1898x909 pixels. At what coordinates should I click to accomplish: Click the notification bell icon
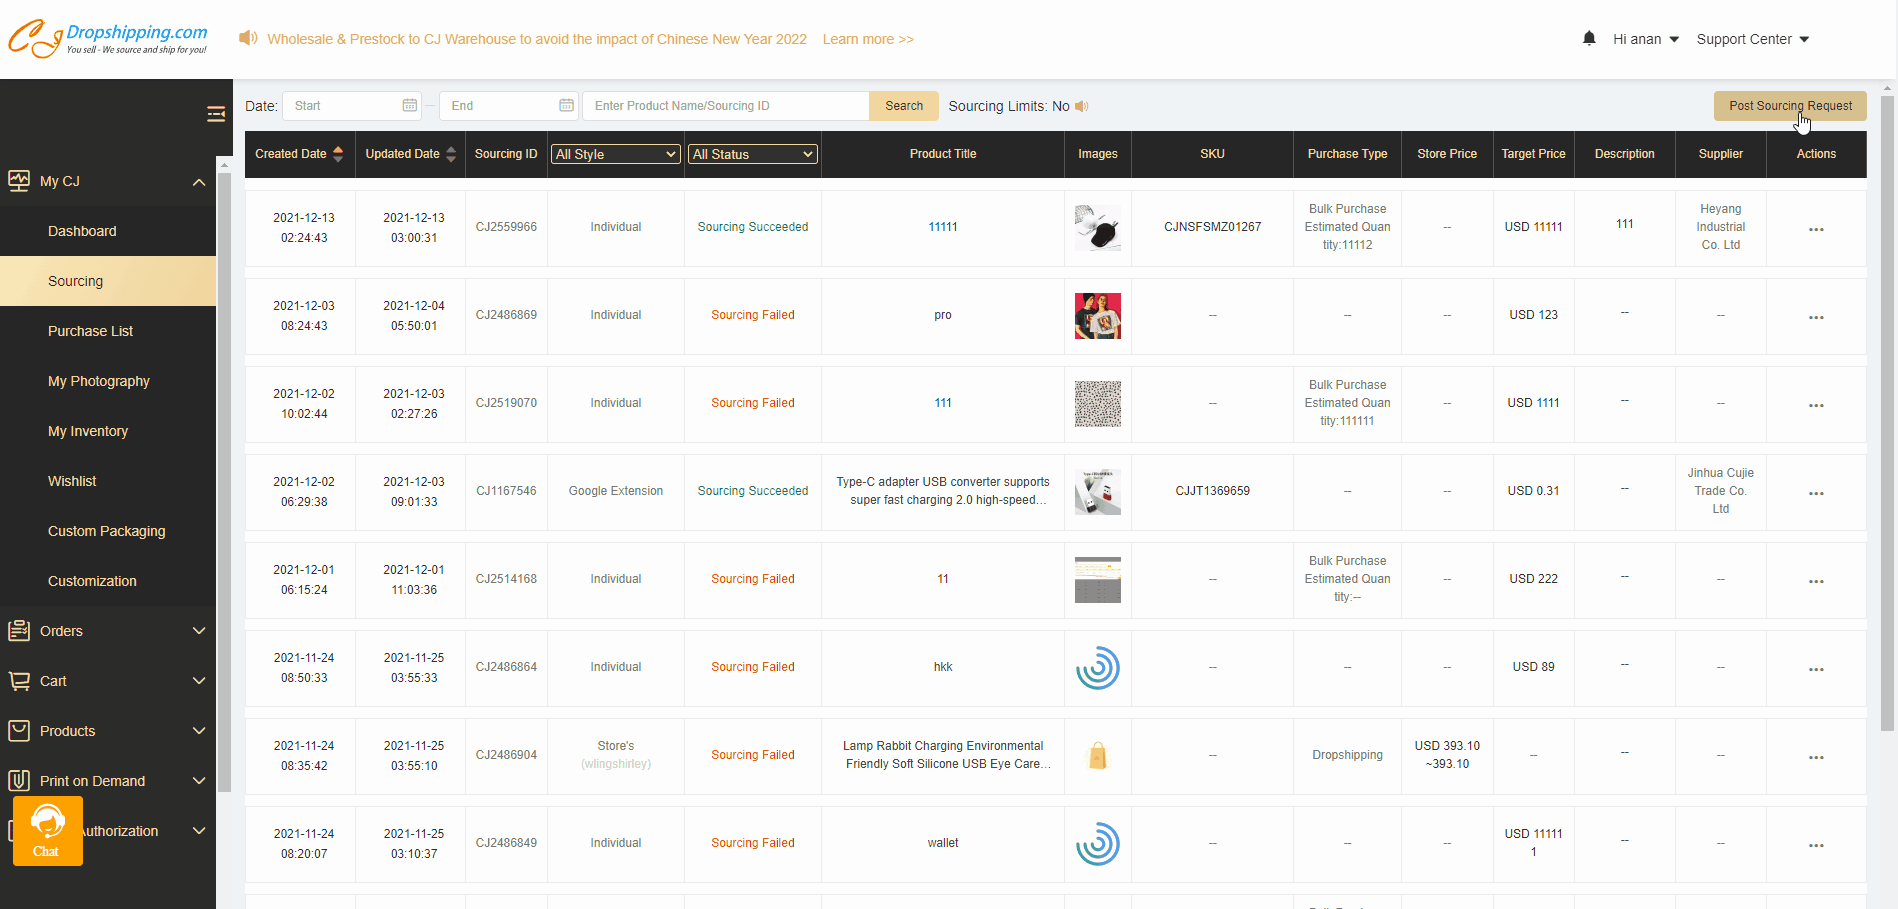1589,39
